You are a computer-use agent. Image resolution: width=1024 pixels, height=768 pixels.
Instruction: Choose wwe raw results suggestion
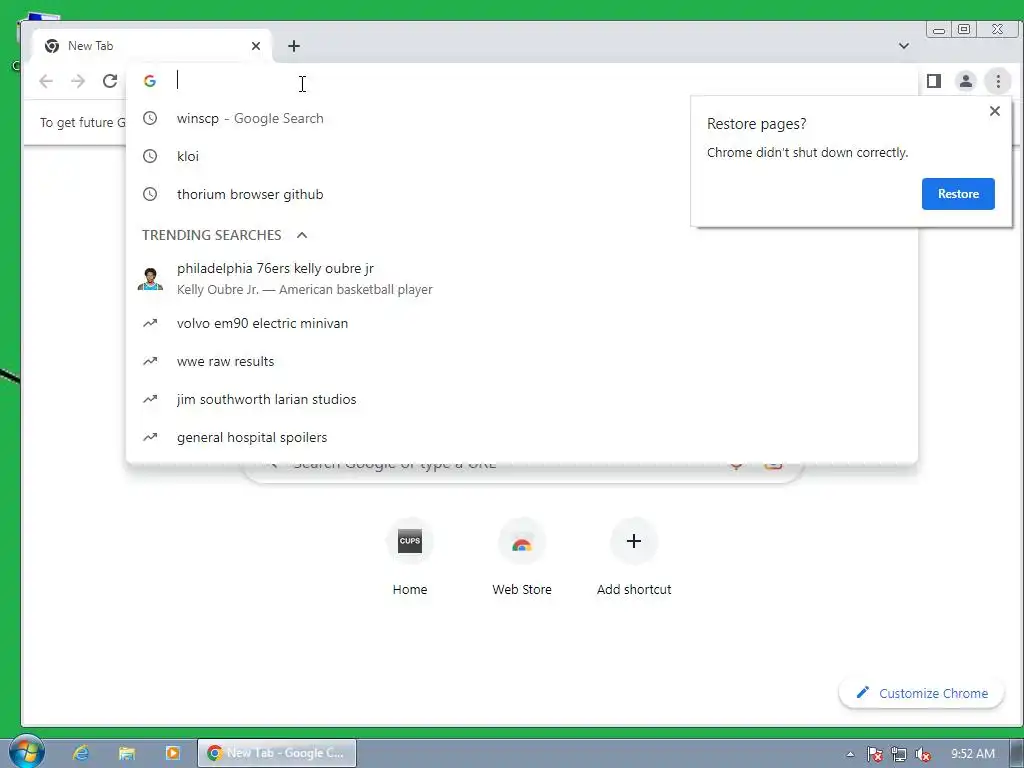[522, 361]
